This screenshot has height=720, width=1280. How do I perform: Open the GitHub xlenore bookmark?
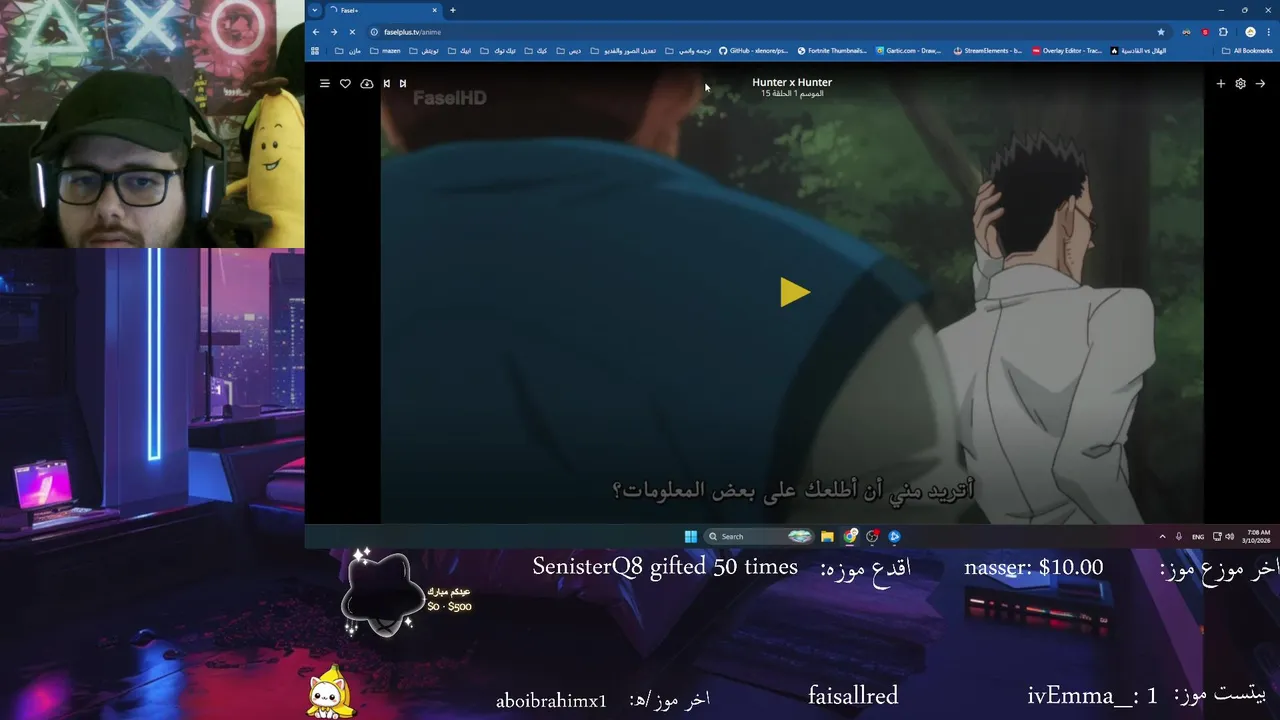tap(754, 50)
